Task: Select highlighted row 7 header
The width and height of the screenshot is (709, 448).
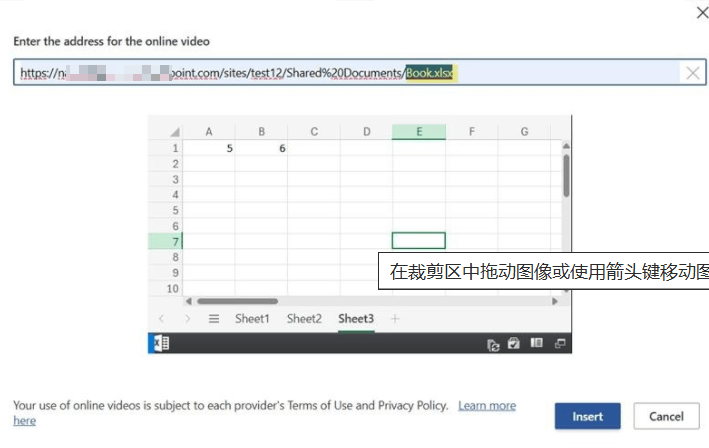Action: pos(165,242)
